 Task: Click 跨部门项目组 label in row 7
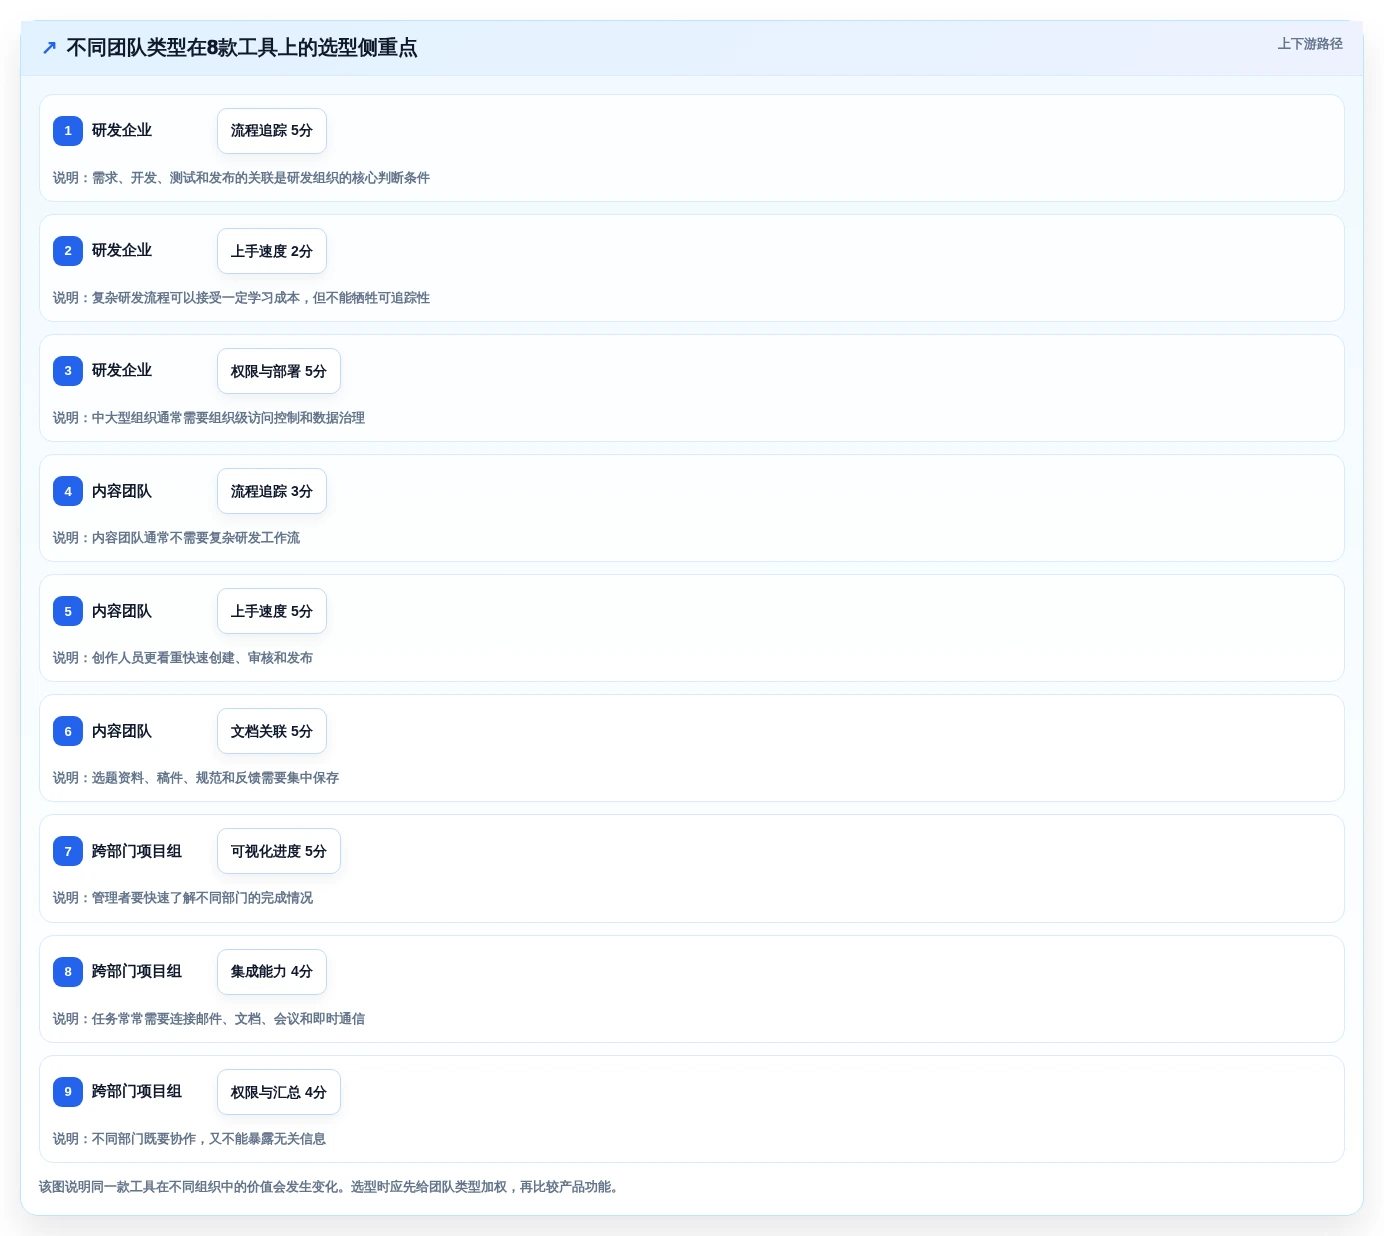tap(137, 851)
